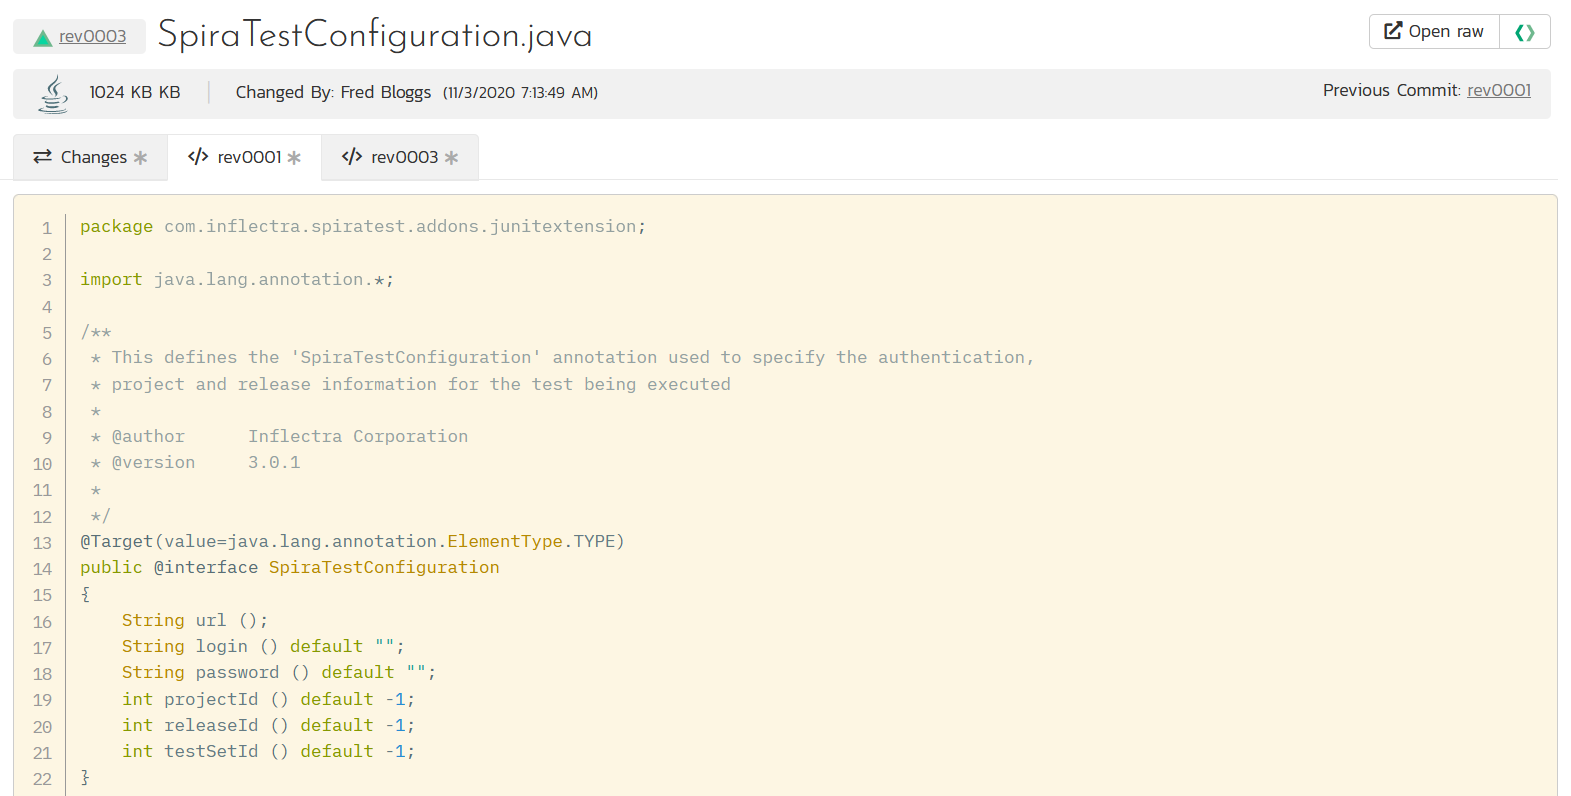Click the Open raw button
1571x796 pixels.
point(1434,31)
